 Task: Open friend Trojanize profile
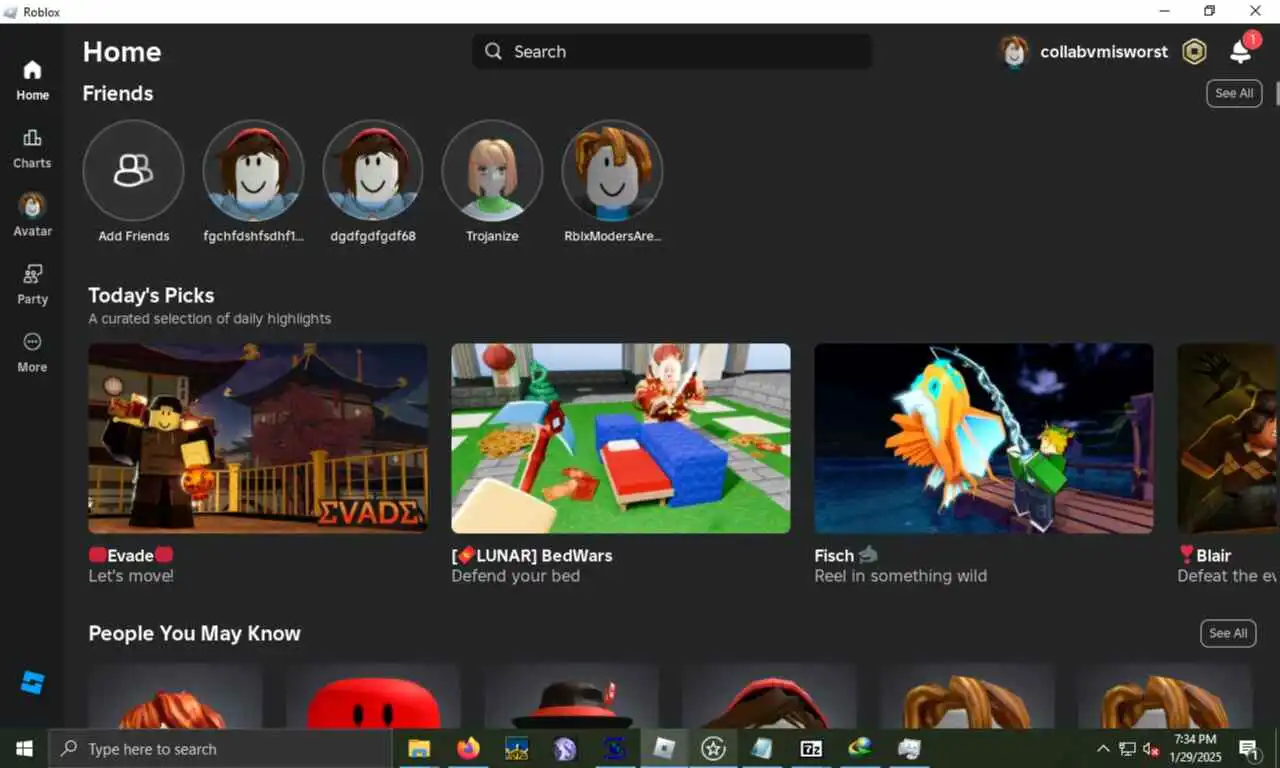(492, 170)
